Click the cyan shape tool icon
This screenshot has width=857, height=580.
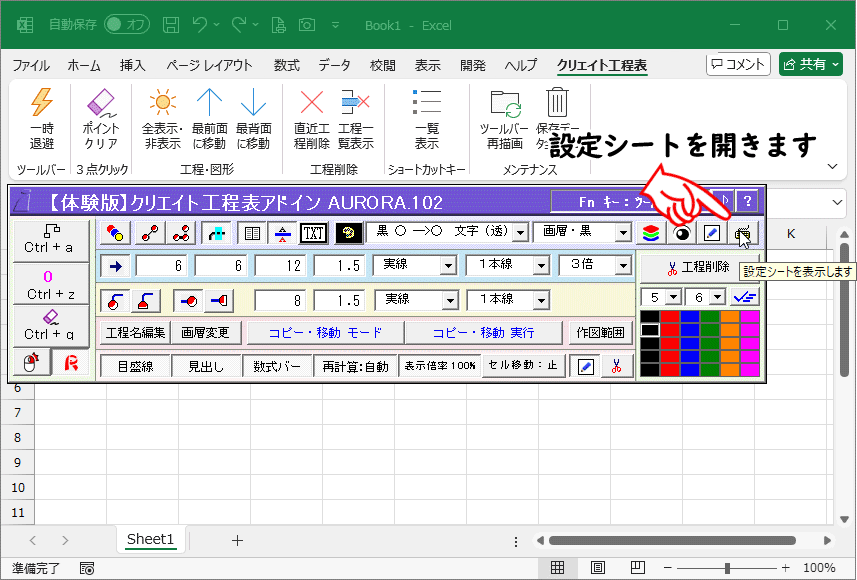(x=216, y=233)
